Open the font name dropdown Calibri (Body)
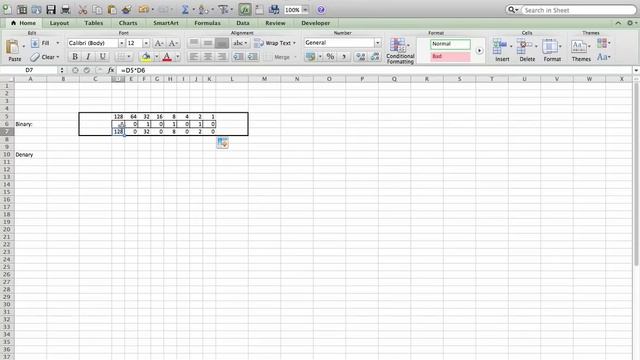Image resolution: width=640 pixels, height=360 pixels. click(x=122, y=43)
